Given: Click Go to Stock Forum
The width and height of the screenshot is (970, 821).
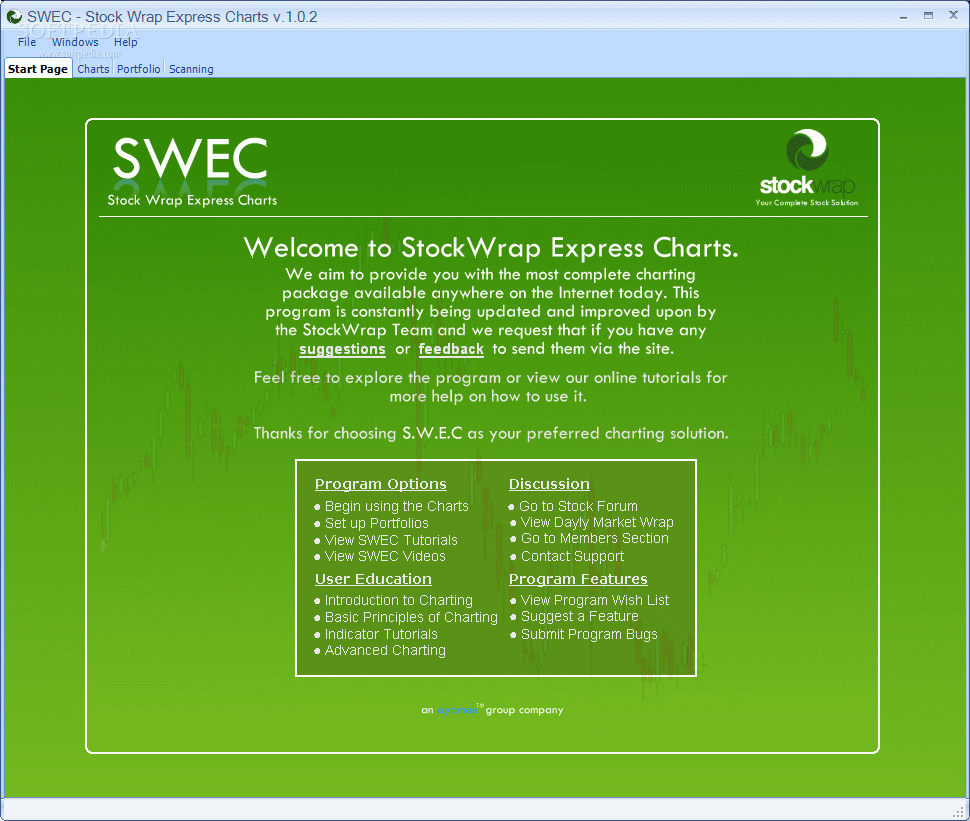Looking at the screenshot, I should [578, 506].
